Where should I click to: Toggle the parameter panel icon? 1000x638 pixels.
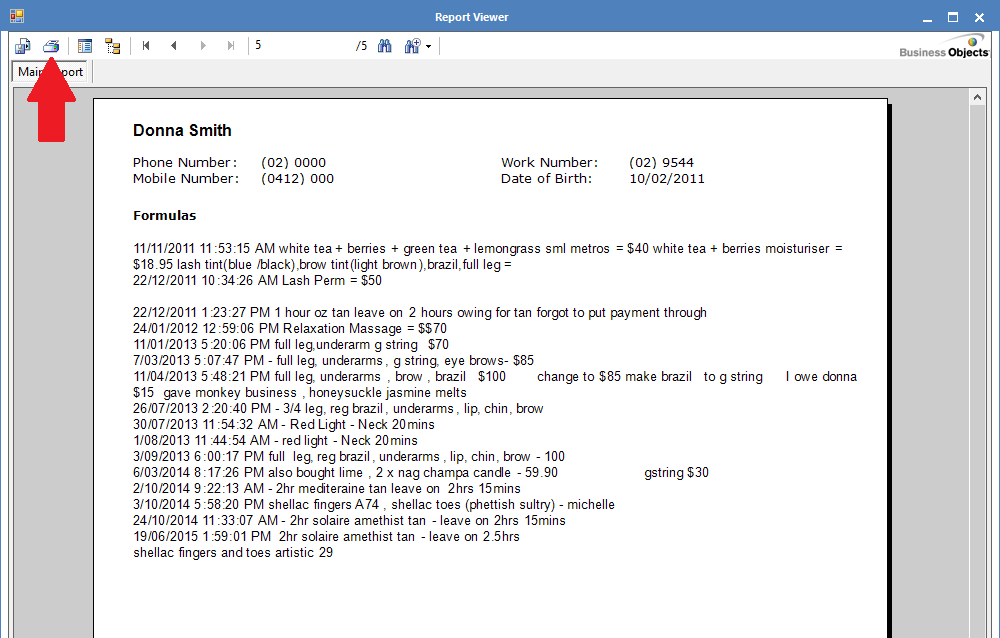coord(85,46)
